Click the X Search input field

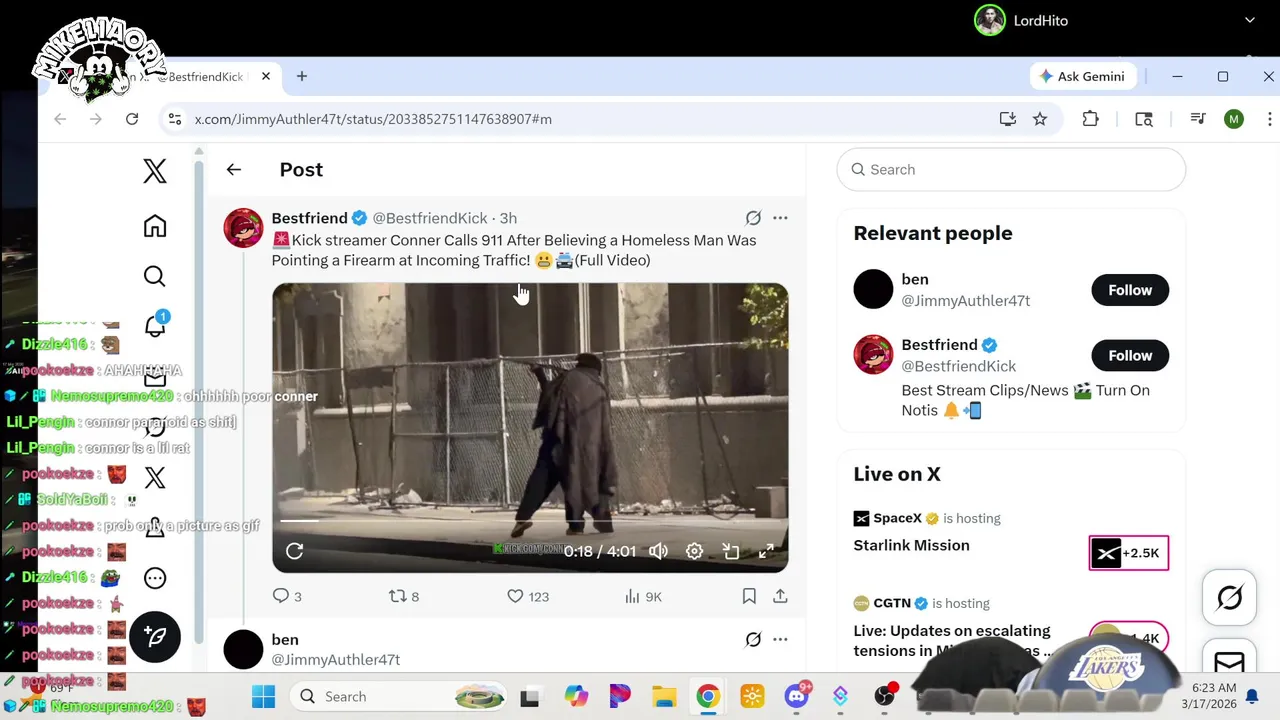coord(1011,170)
